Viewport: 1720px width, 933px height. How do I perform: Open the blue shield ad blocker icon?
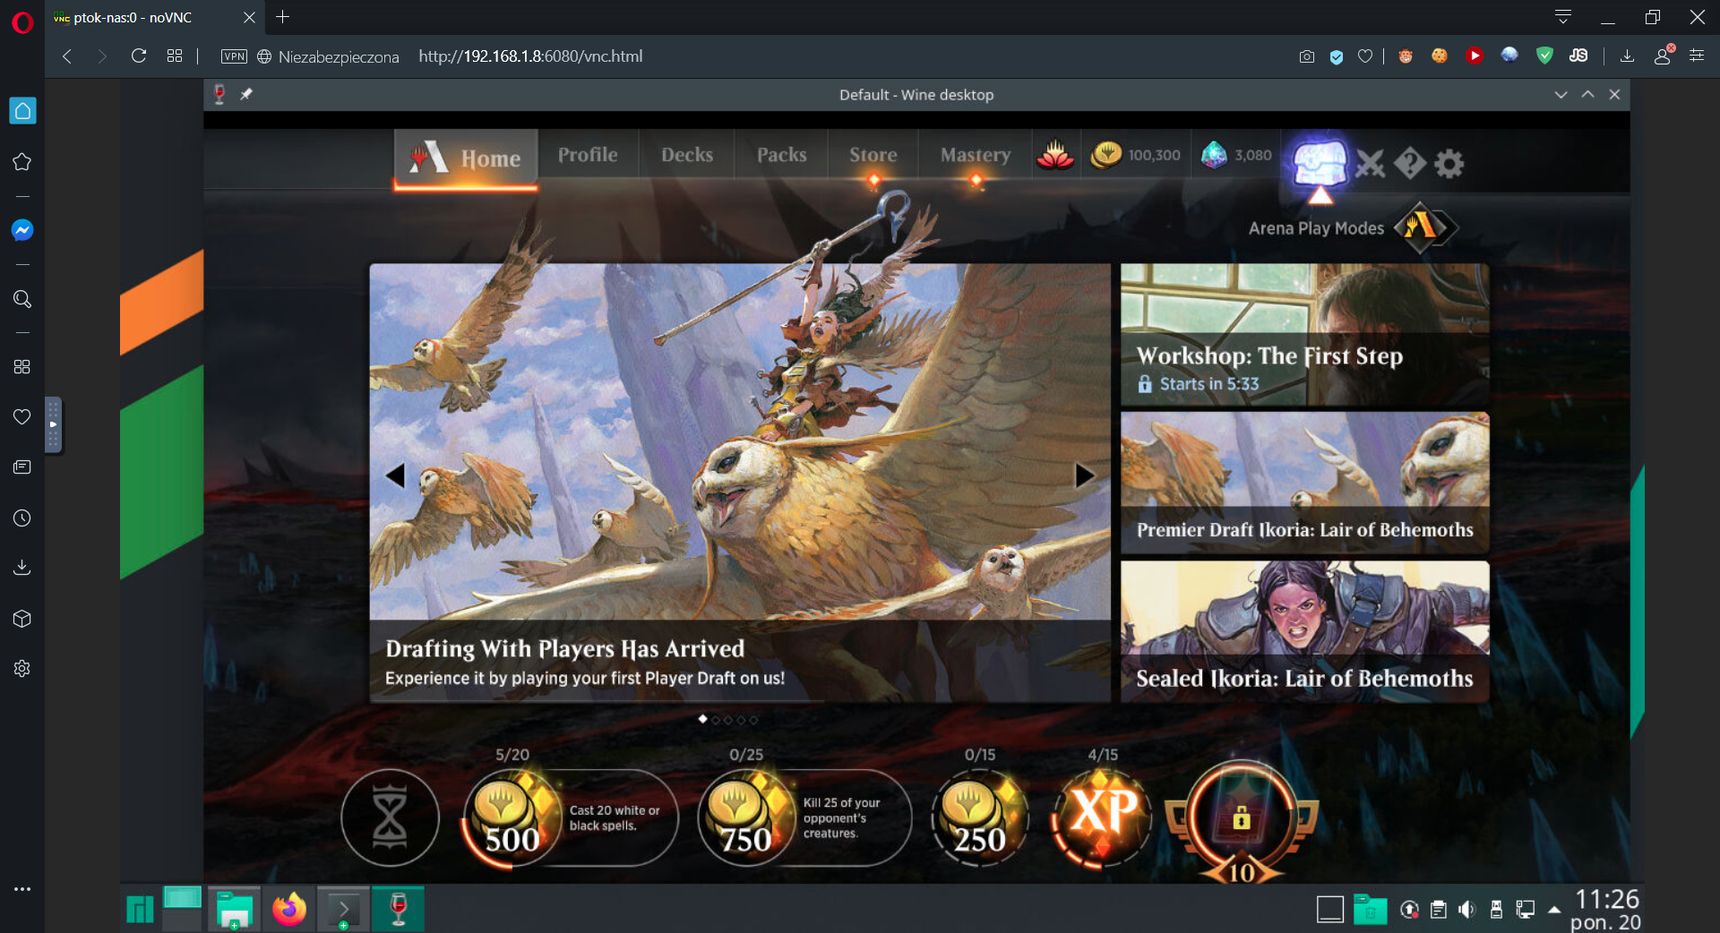point(1336,56)
